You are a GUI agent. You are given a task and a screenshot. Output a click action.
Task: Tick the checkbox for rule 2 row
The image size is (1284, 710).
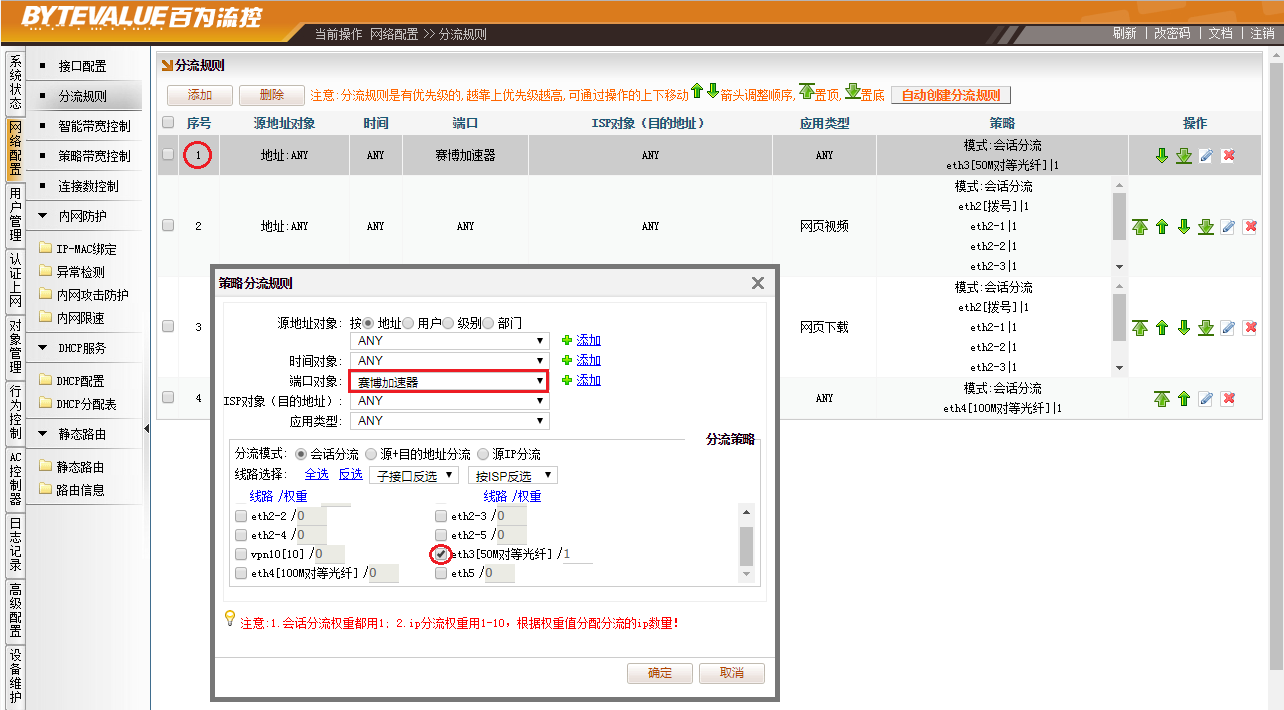(x=168, y=226)
